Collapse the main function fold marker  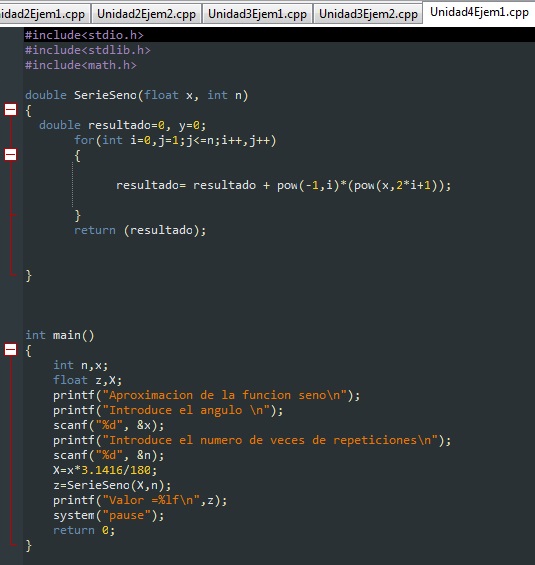click(x=10, y=350)
